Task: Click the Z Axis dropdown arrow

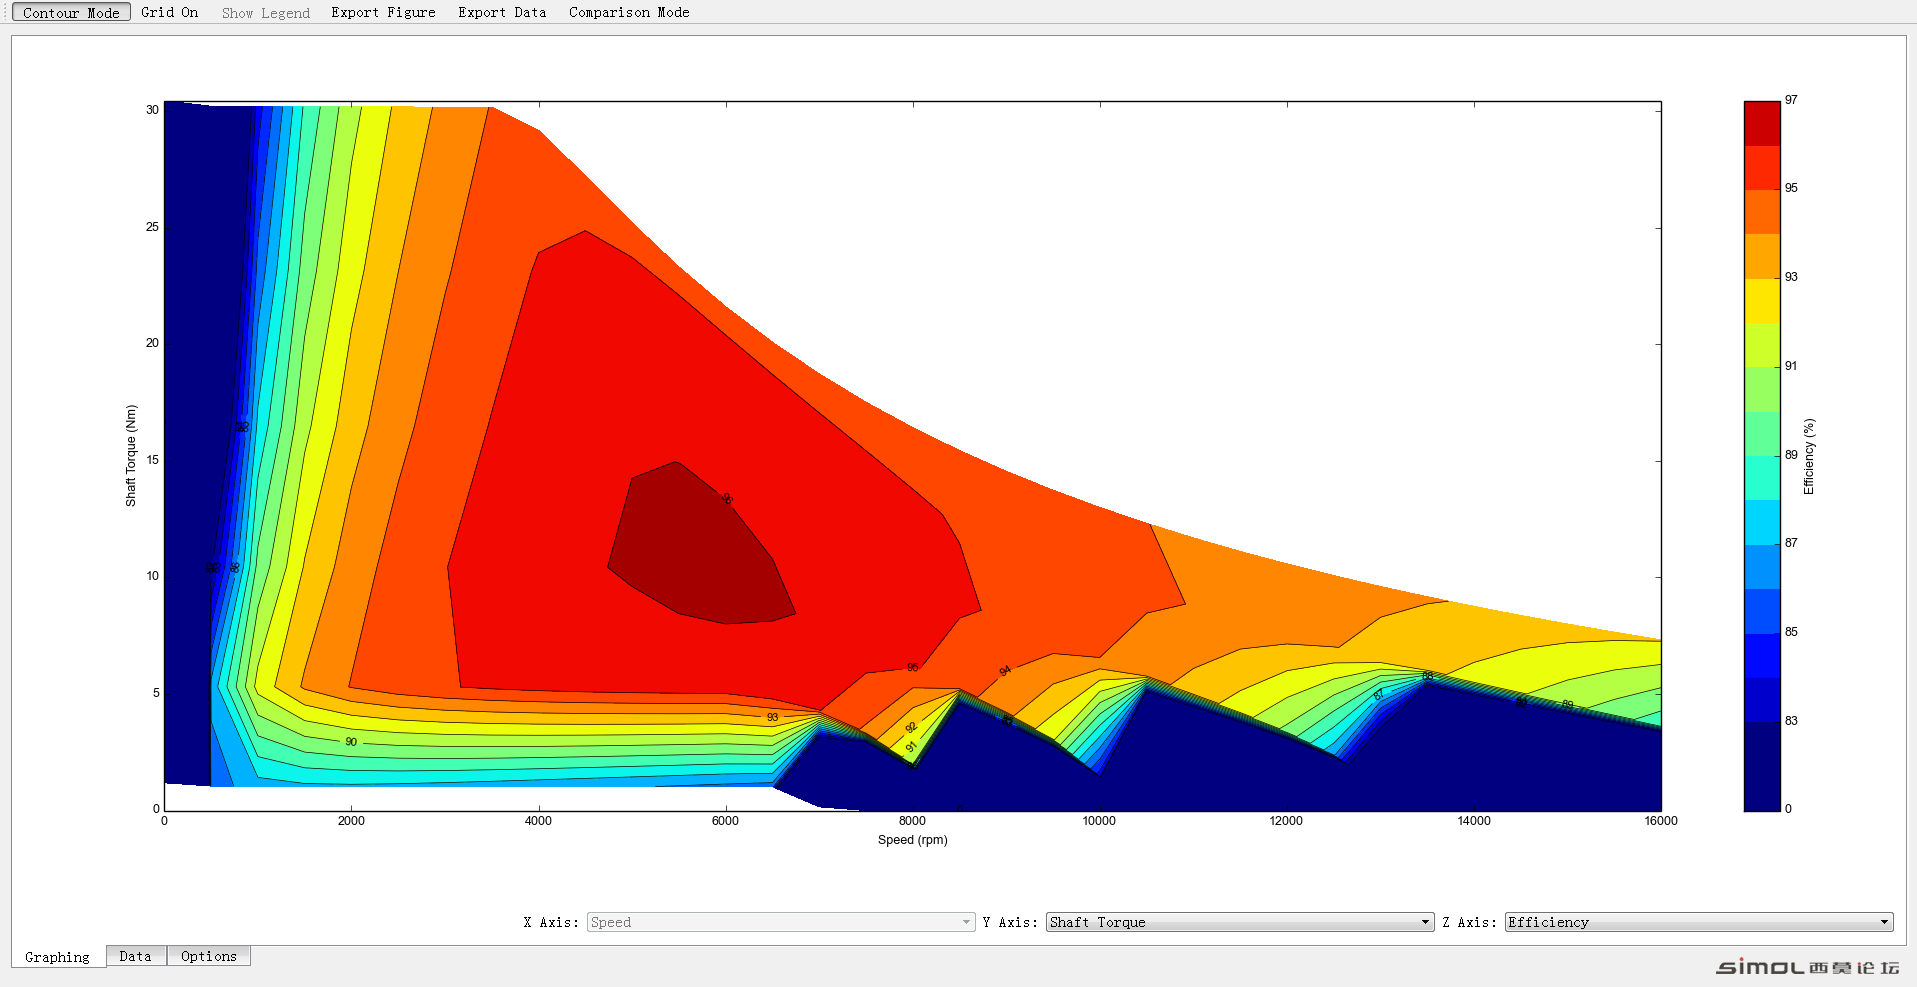Action: pos(1884,922)
